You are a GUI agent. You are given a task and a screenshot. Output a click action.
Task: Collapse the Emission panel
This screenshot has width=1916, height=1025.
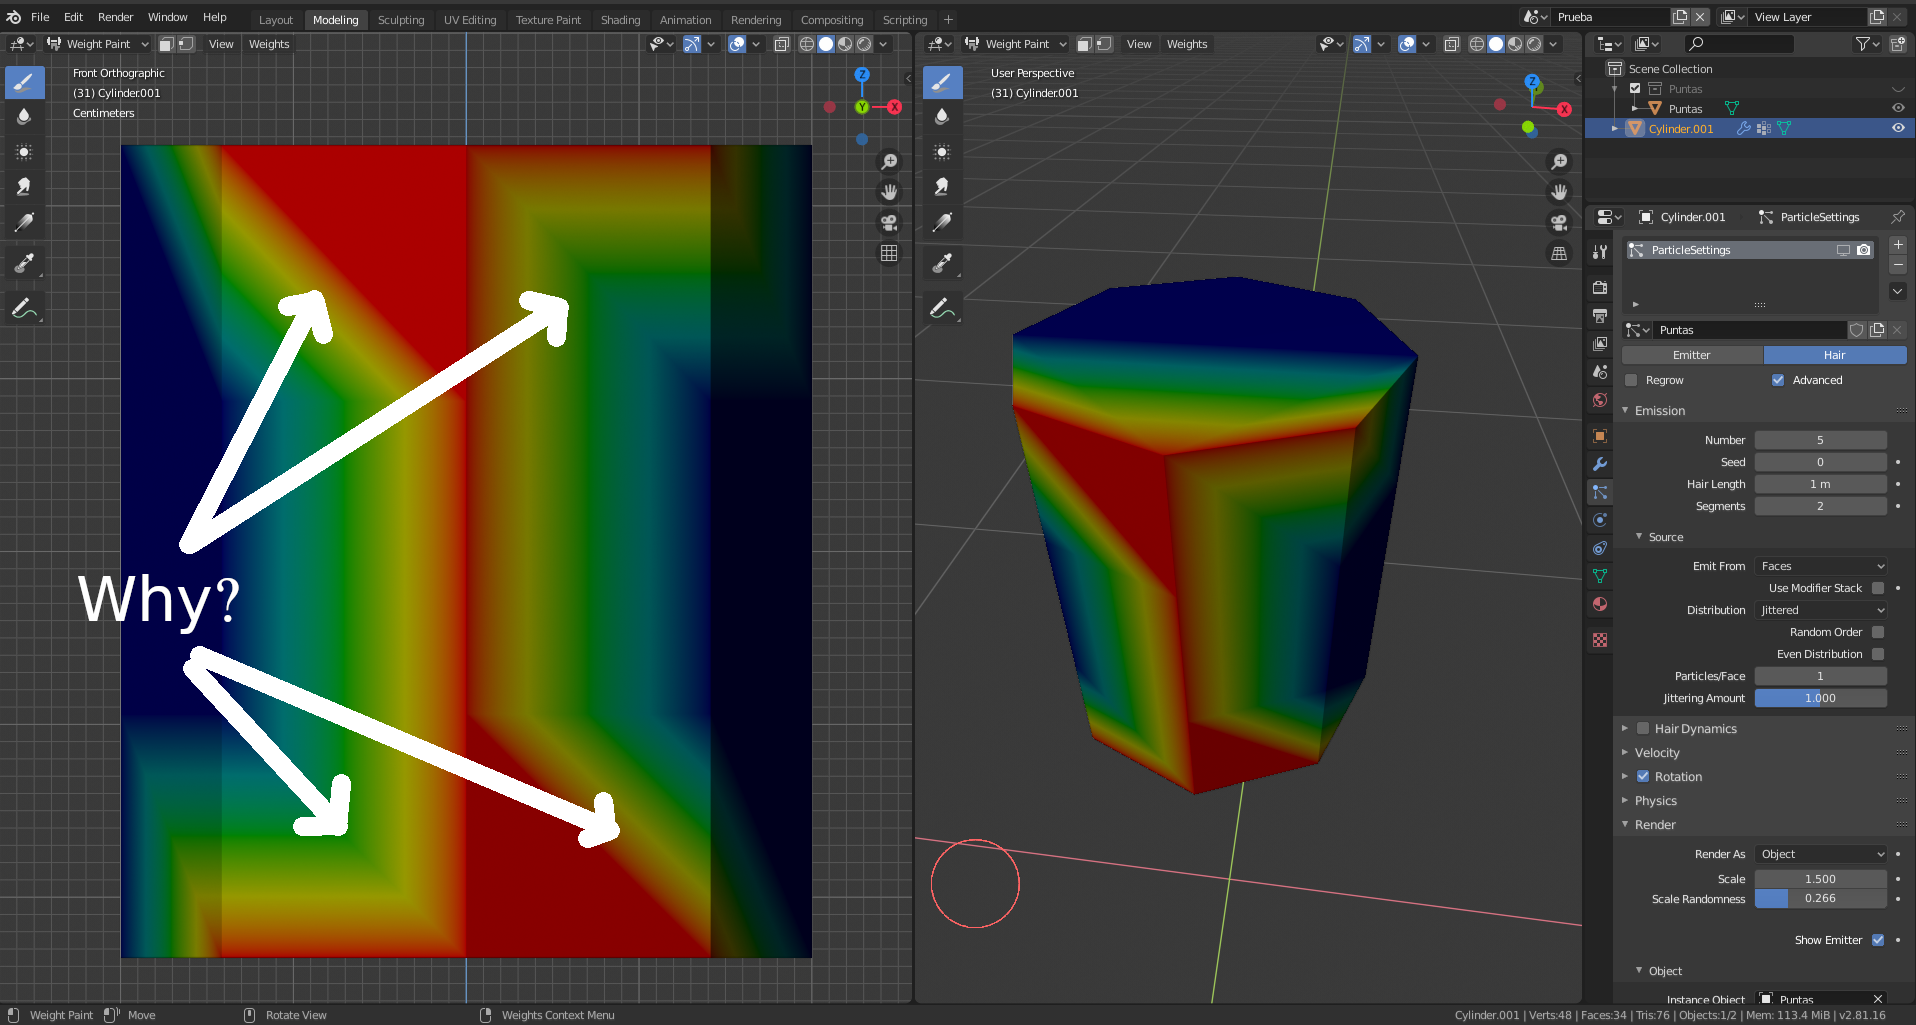1660,411
